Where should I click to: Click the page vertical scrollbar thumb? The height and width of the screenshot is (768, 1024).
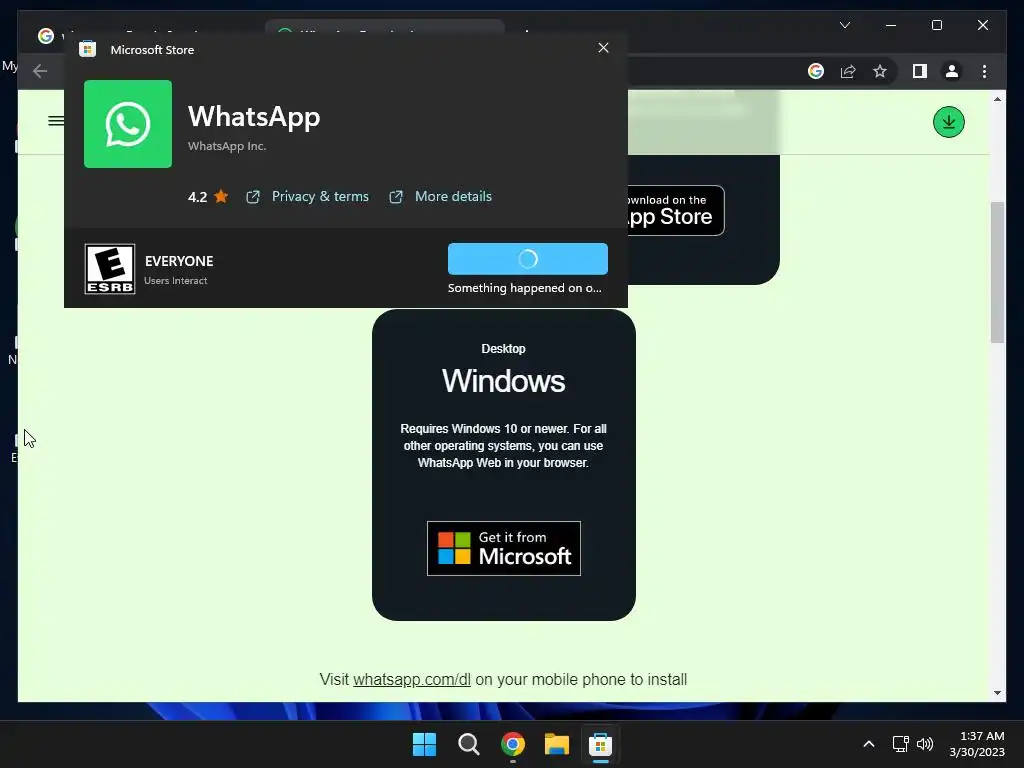(x=997, y=272)
